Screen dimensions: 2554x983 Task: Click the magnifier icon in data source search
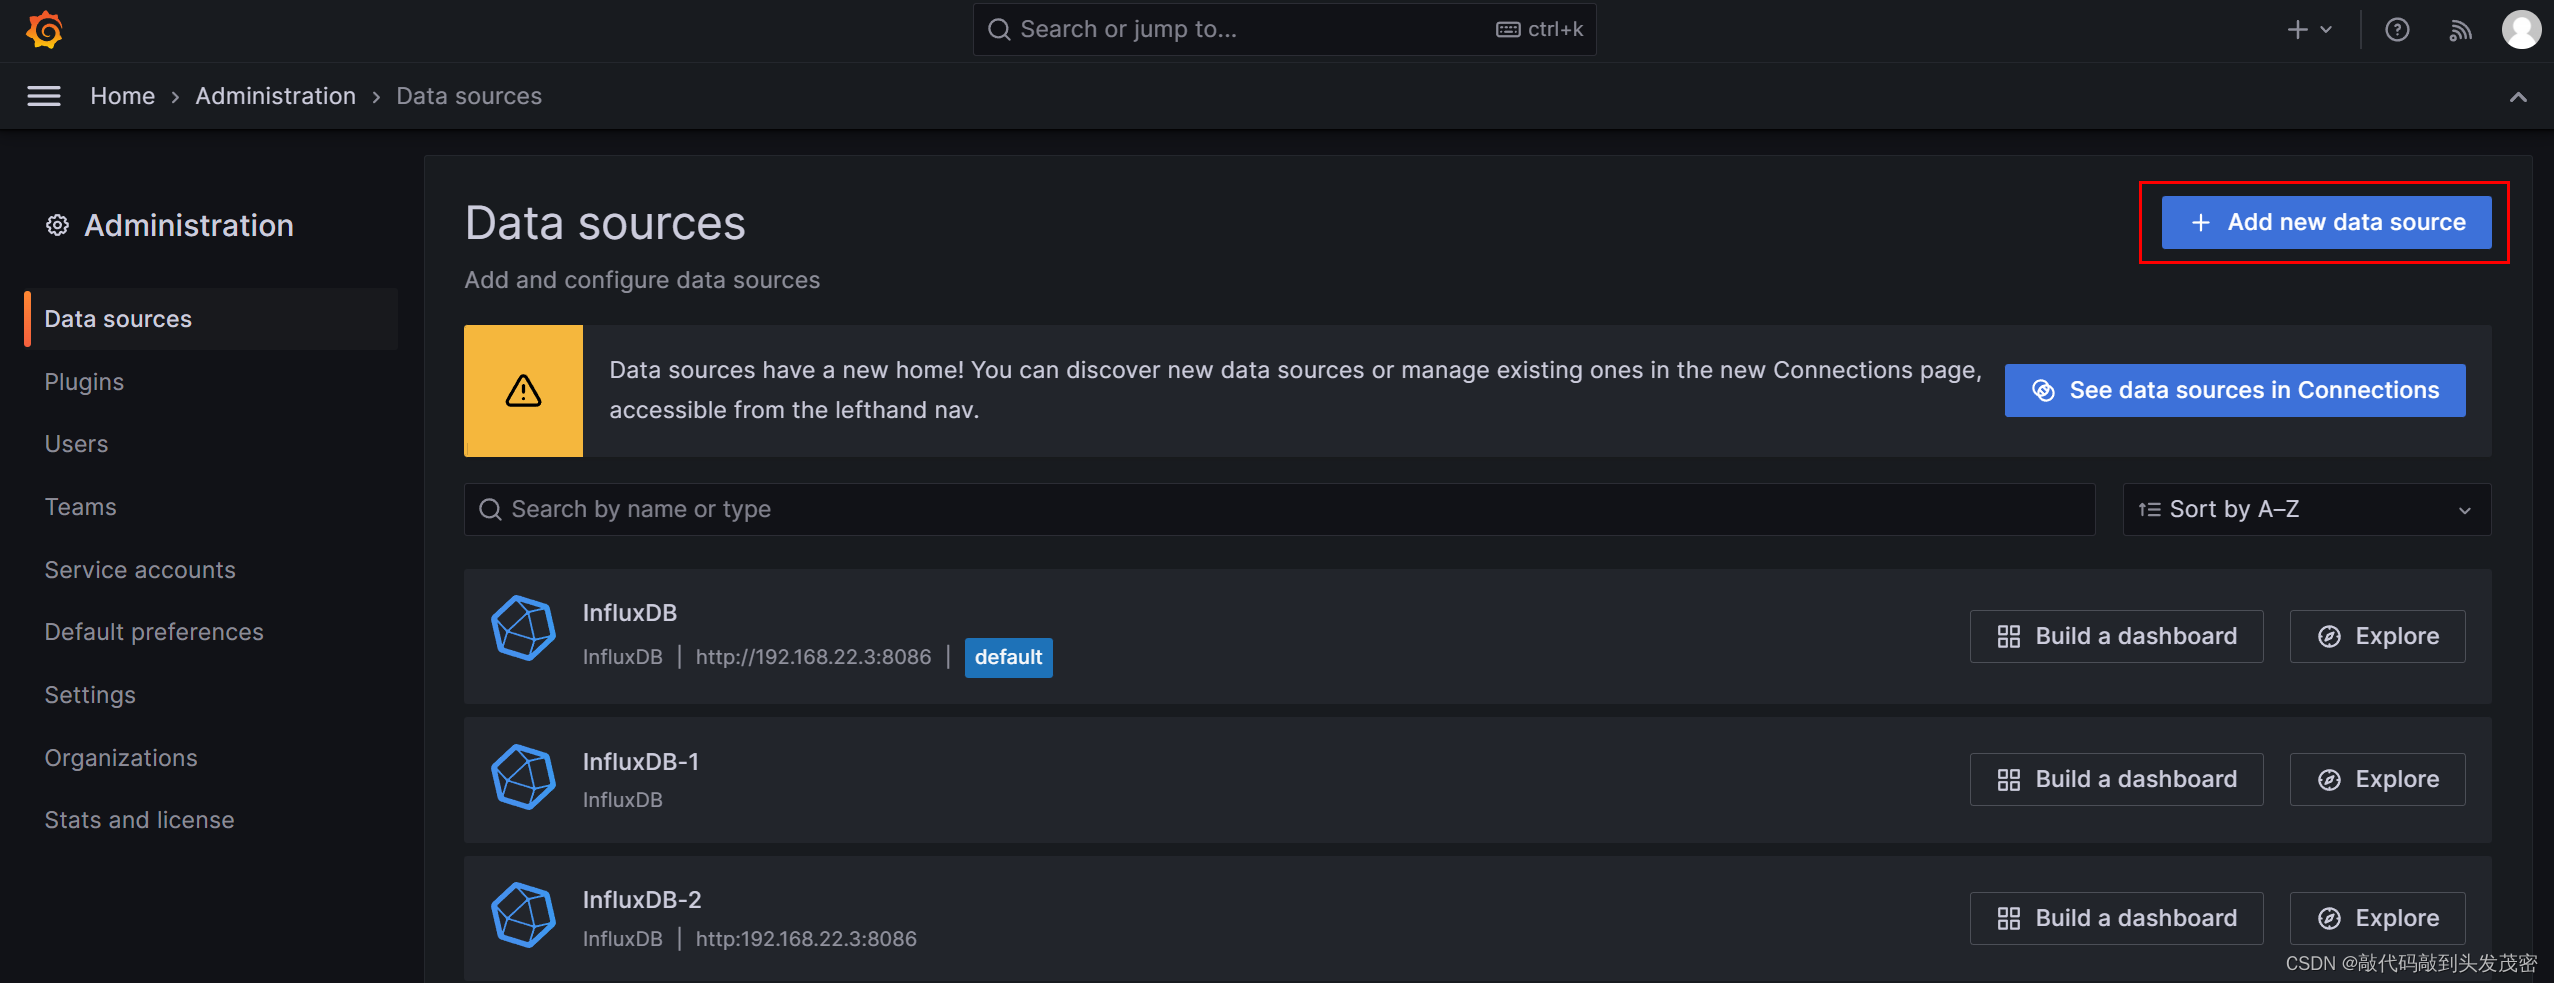490,510
